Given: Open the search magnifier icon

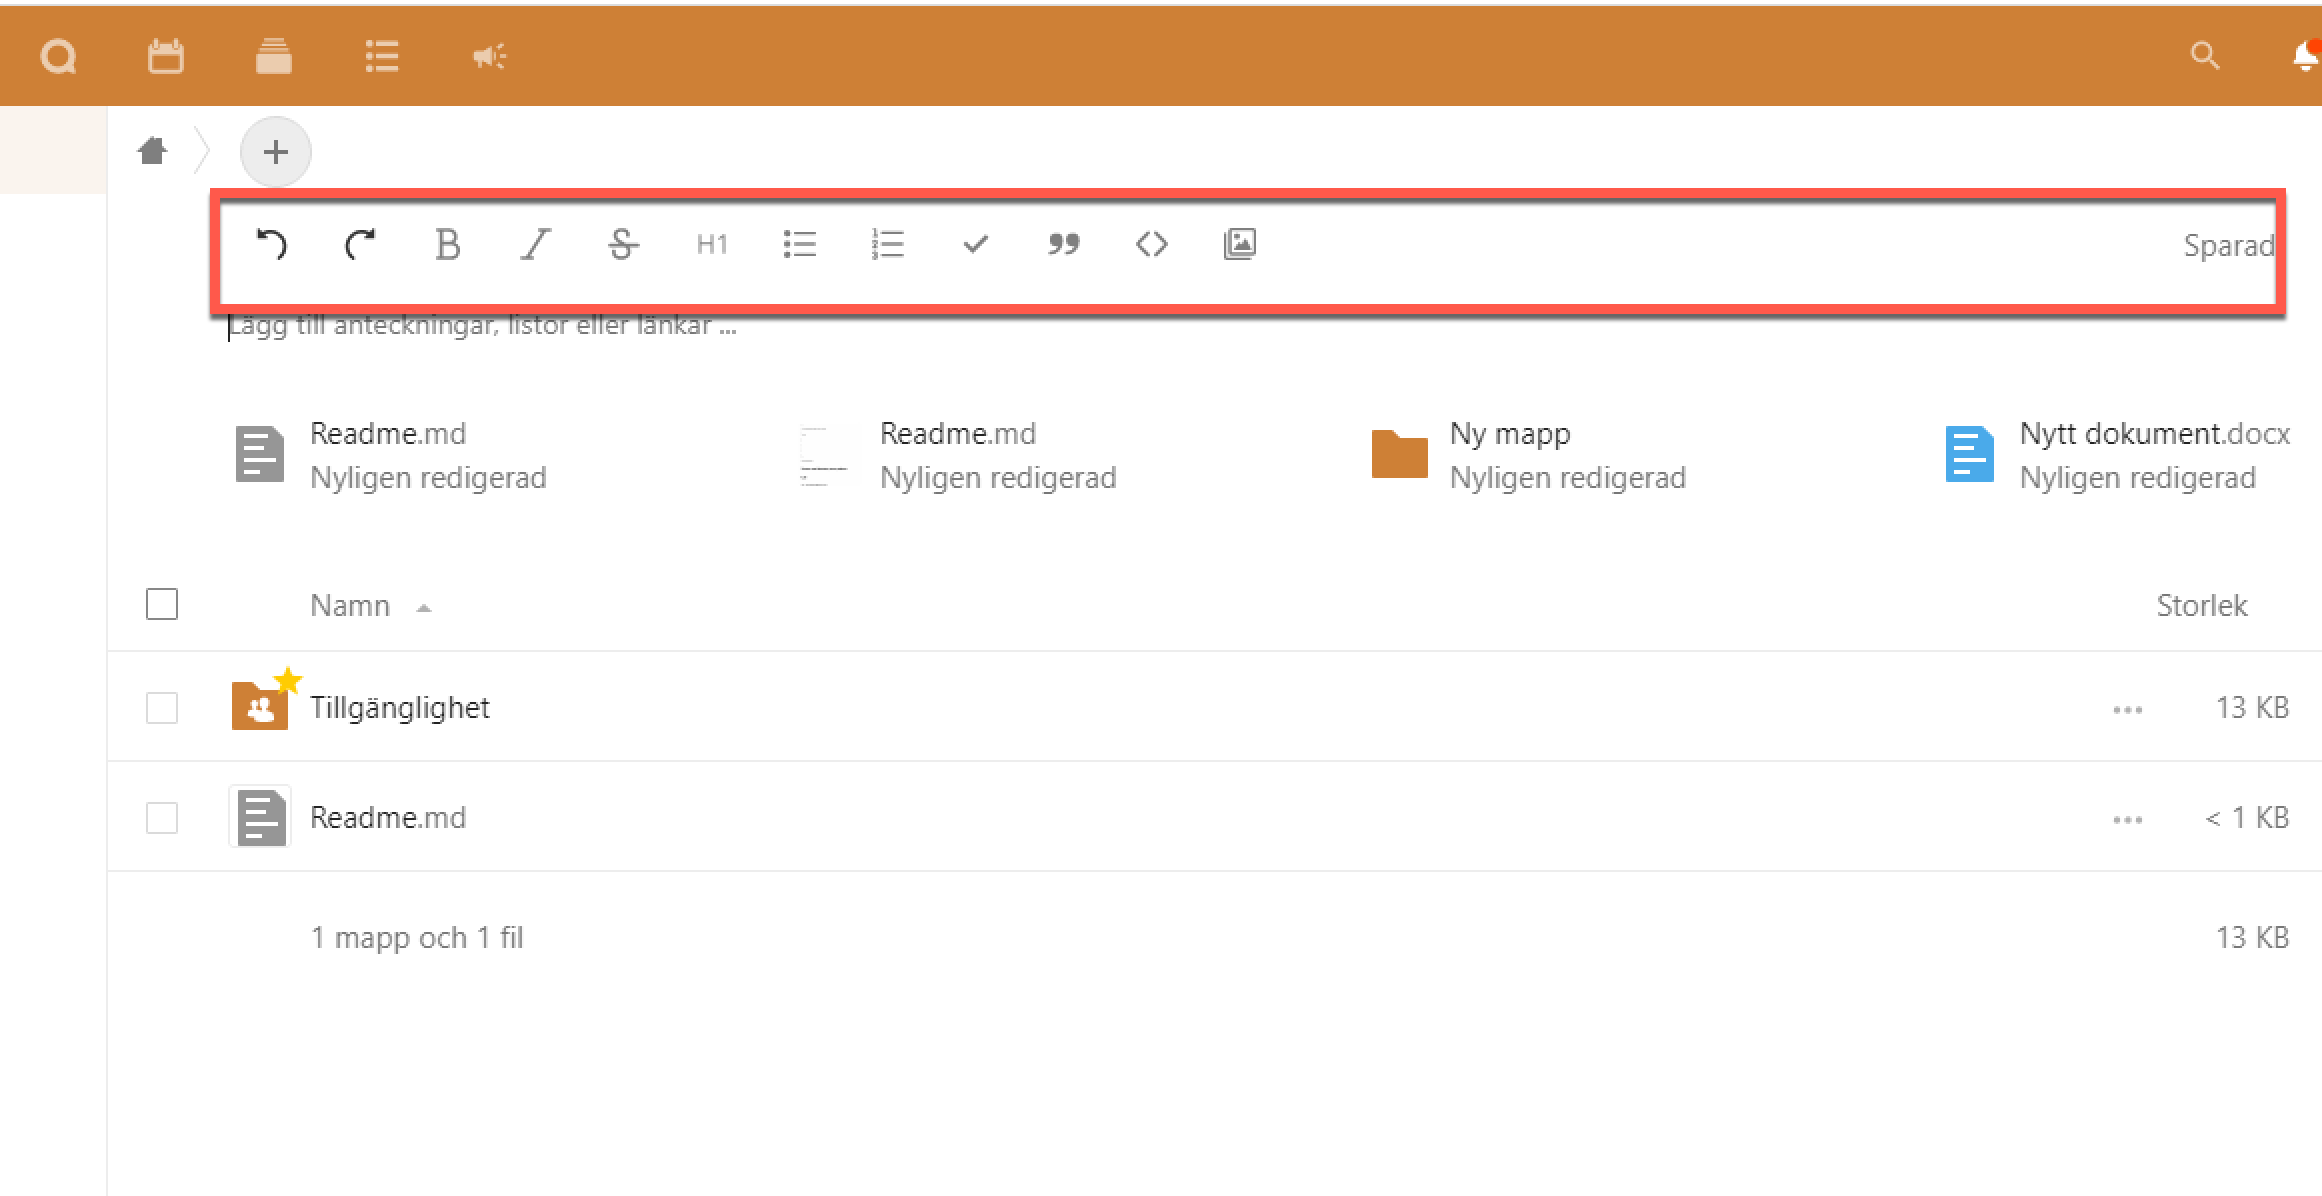Looking at the screenshot, I should 2204,56.
